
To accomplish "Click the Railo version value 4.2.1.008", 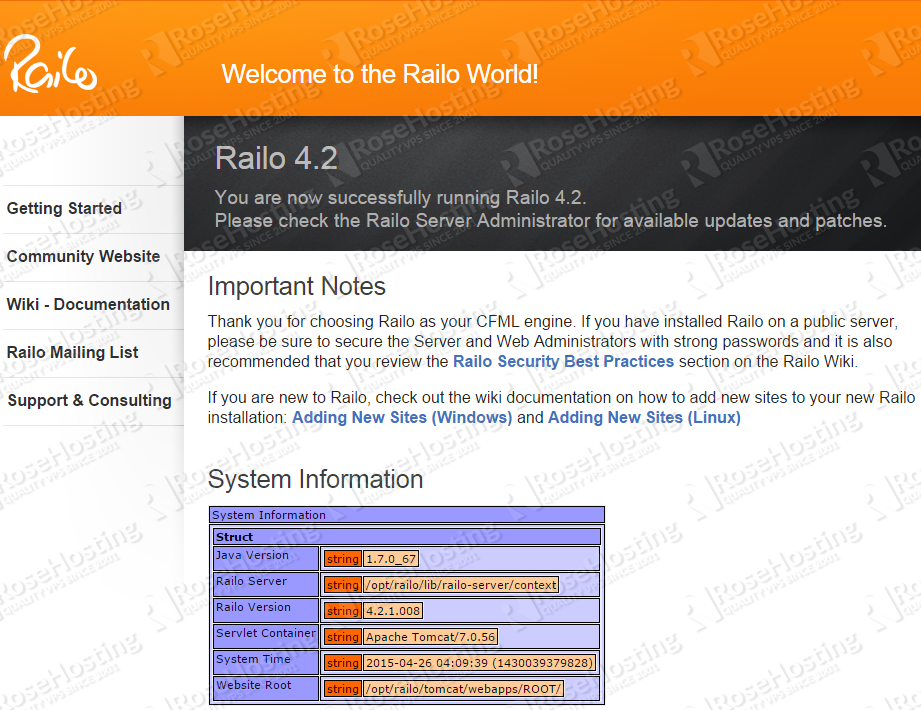I will [393, 611].
